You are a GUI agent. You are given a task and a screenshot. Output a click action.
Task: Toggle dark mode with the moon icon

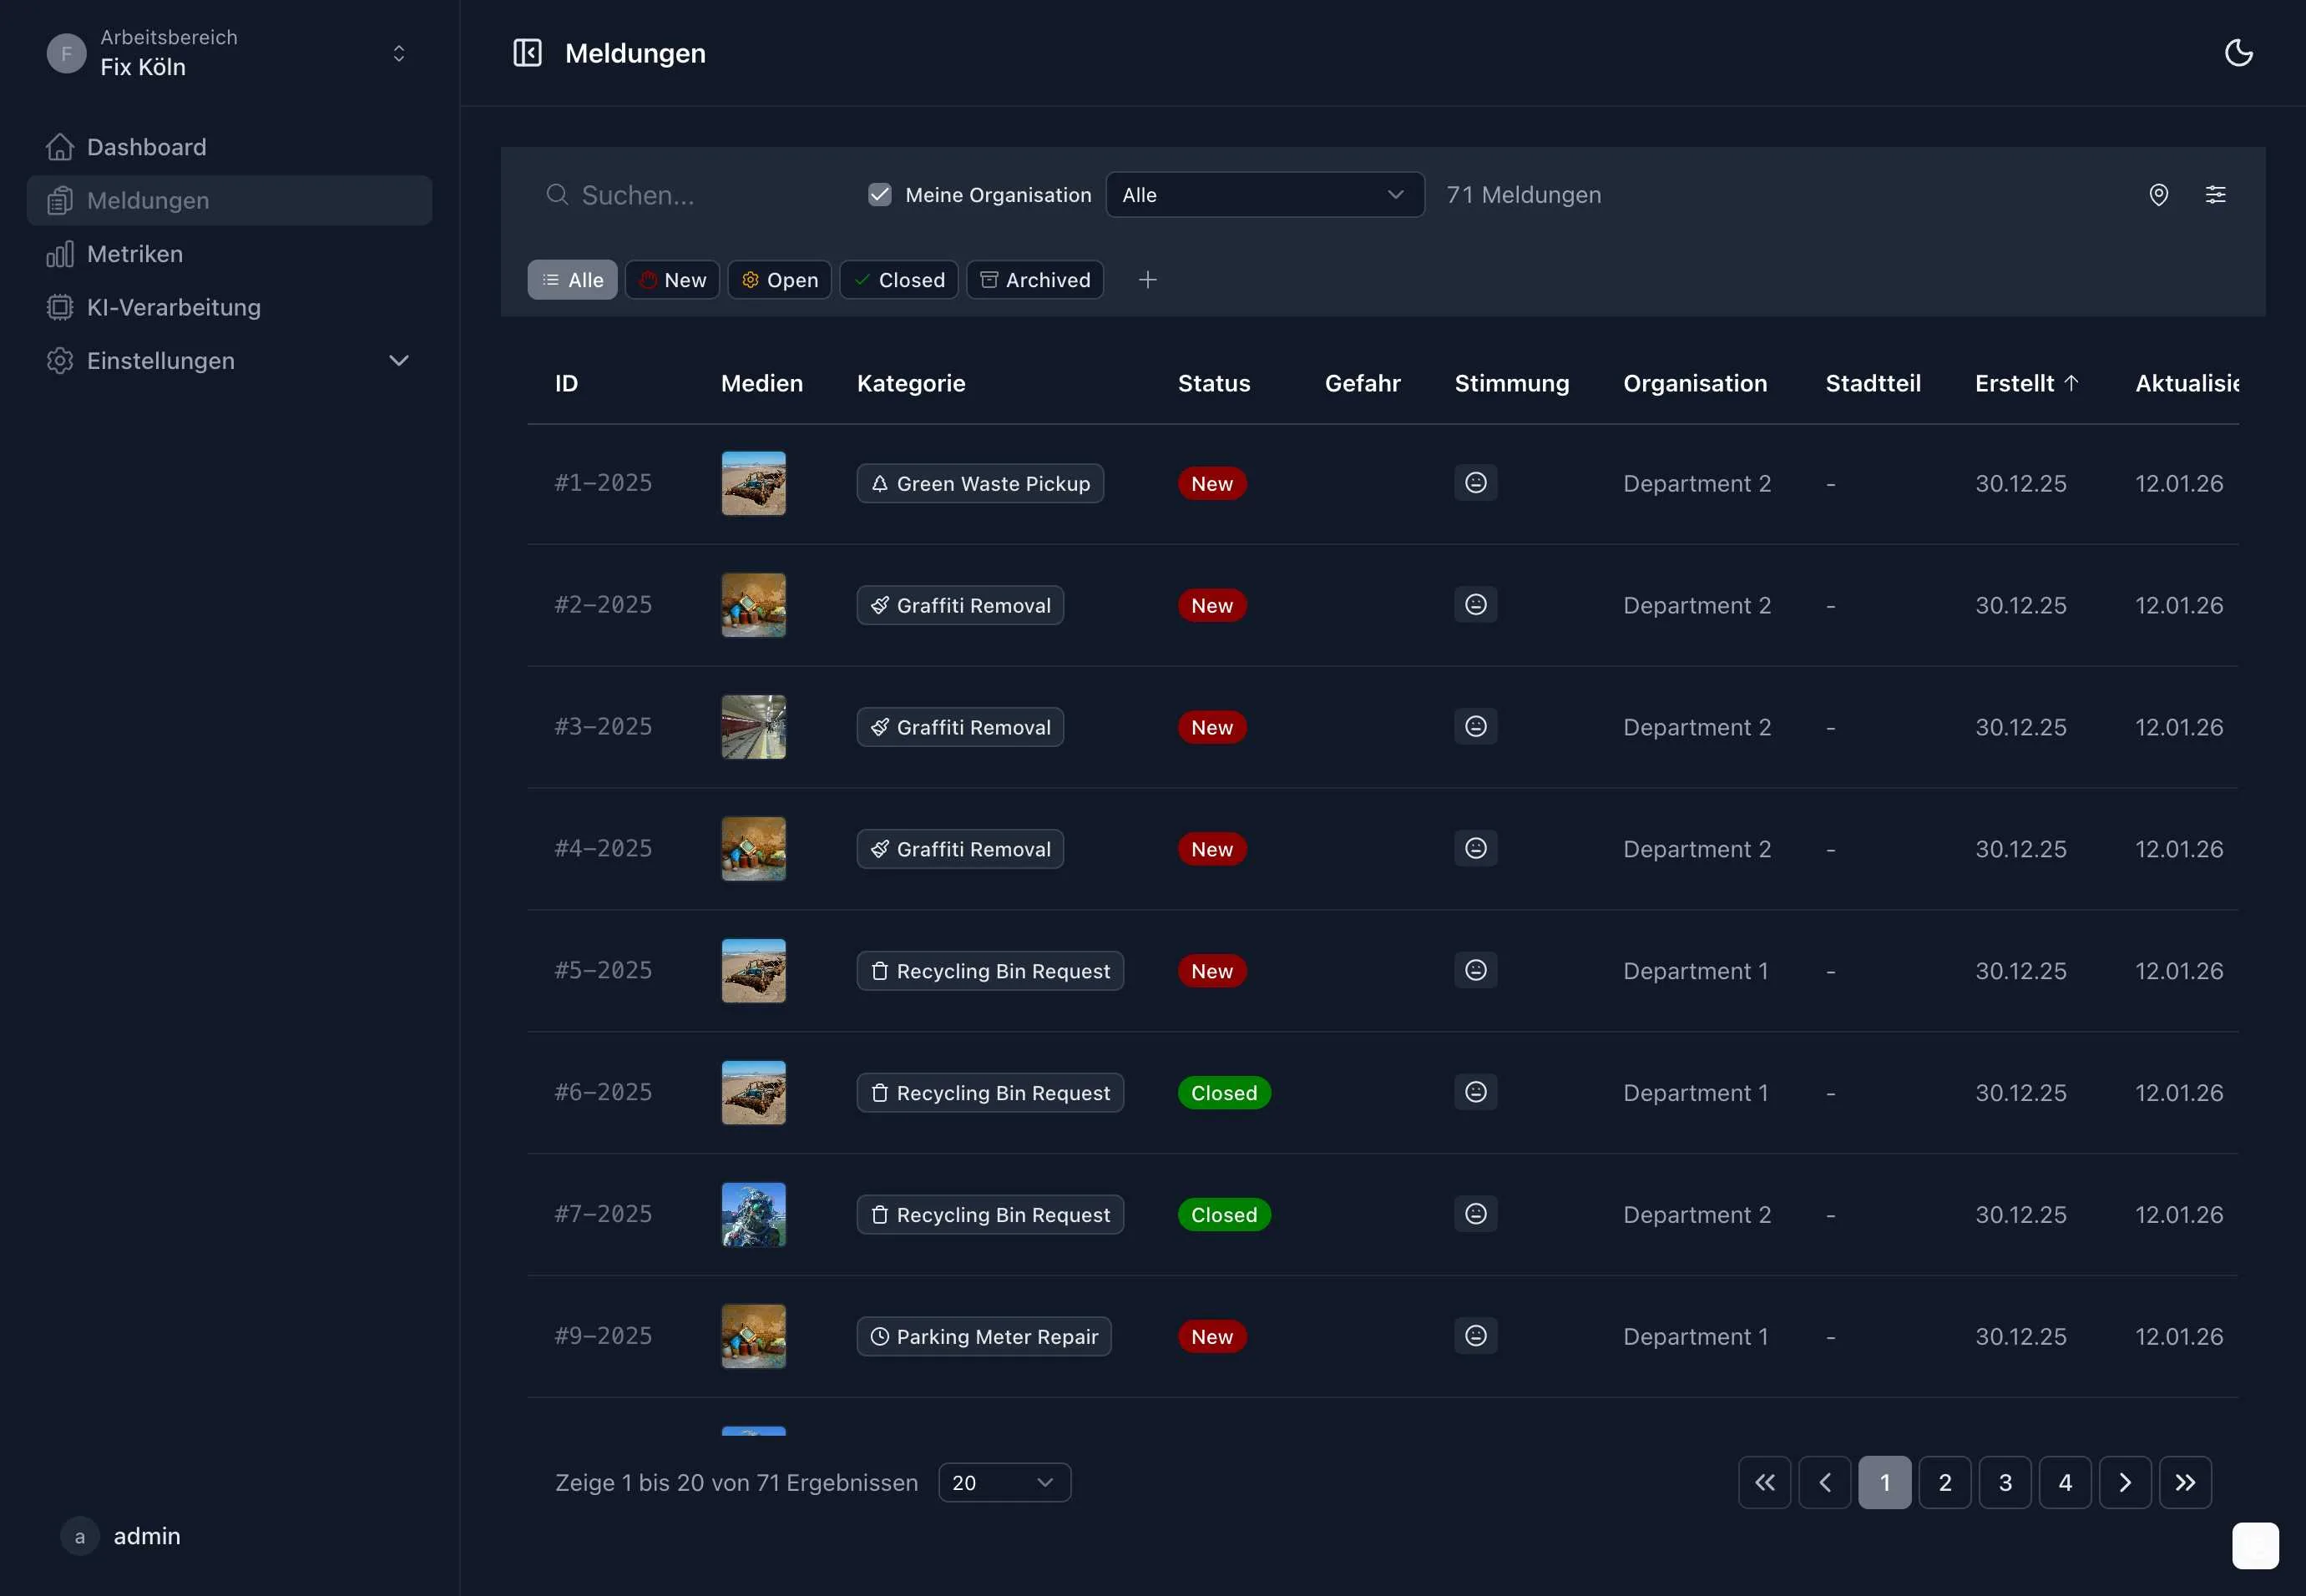pyautogui.click(x=2239, y=52)
